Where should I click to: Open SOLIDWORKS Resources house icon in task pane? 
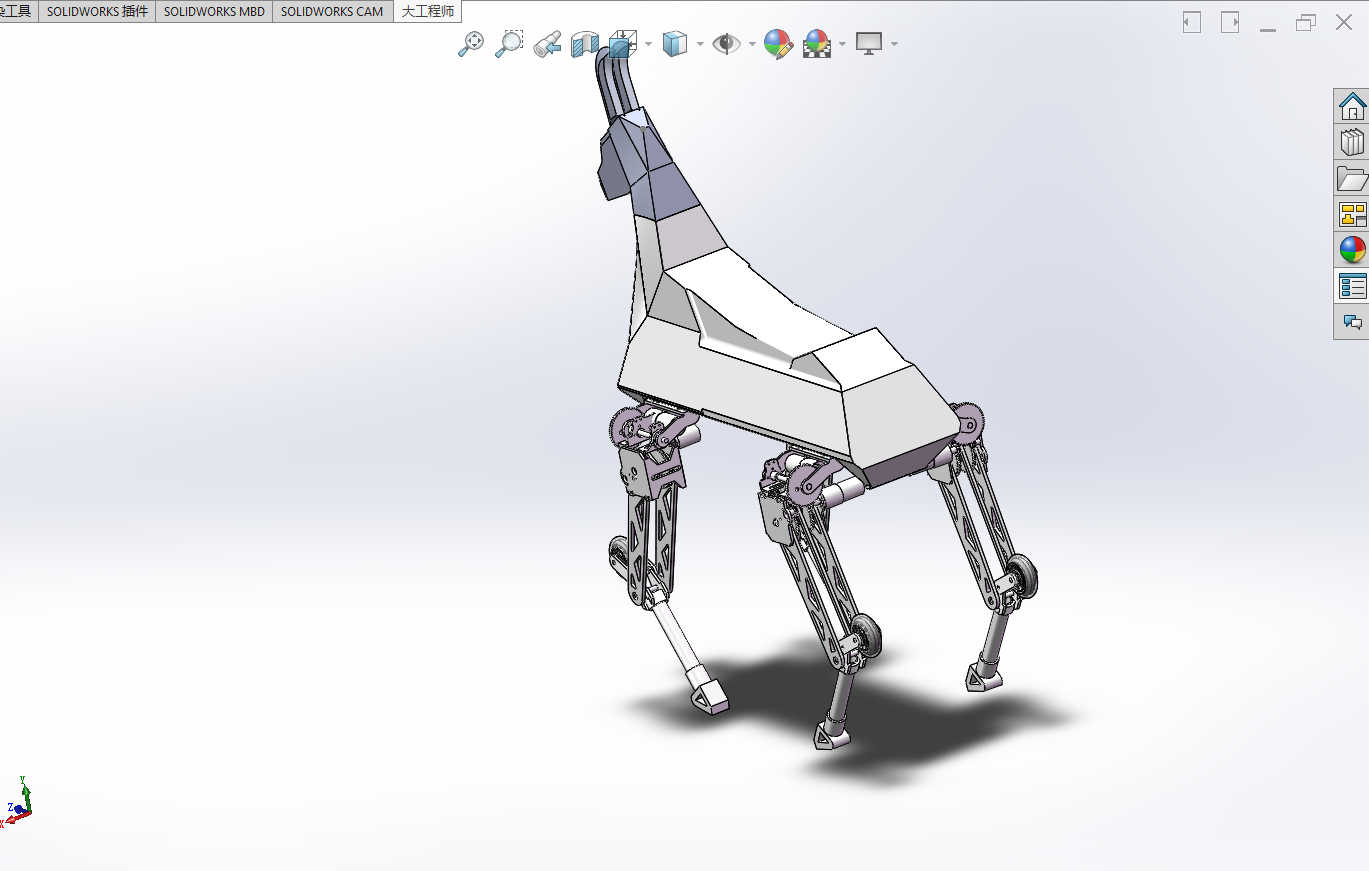click(x=1352, y=106)
